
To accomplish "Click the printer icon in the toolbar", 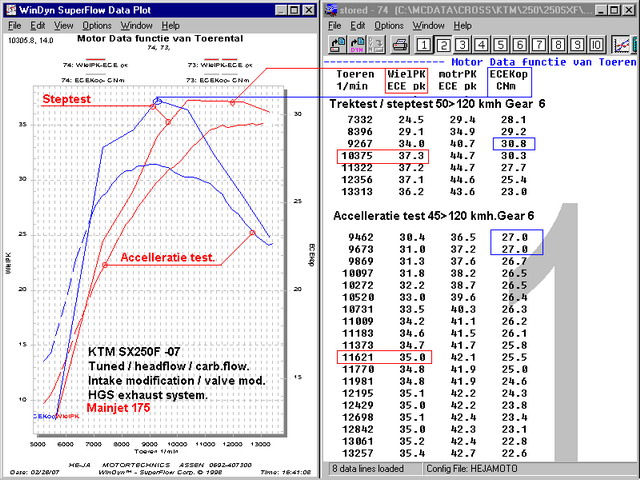I will click(x=399, y=44).
